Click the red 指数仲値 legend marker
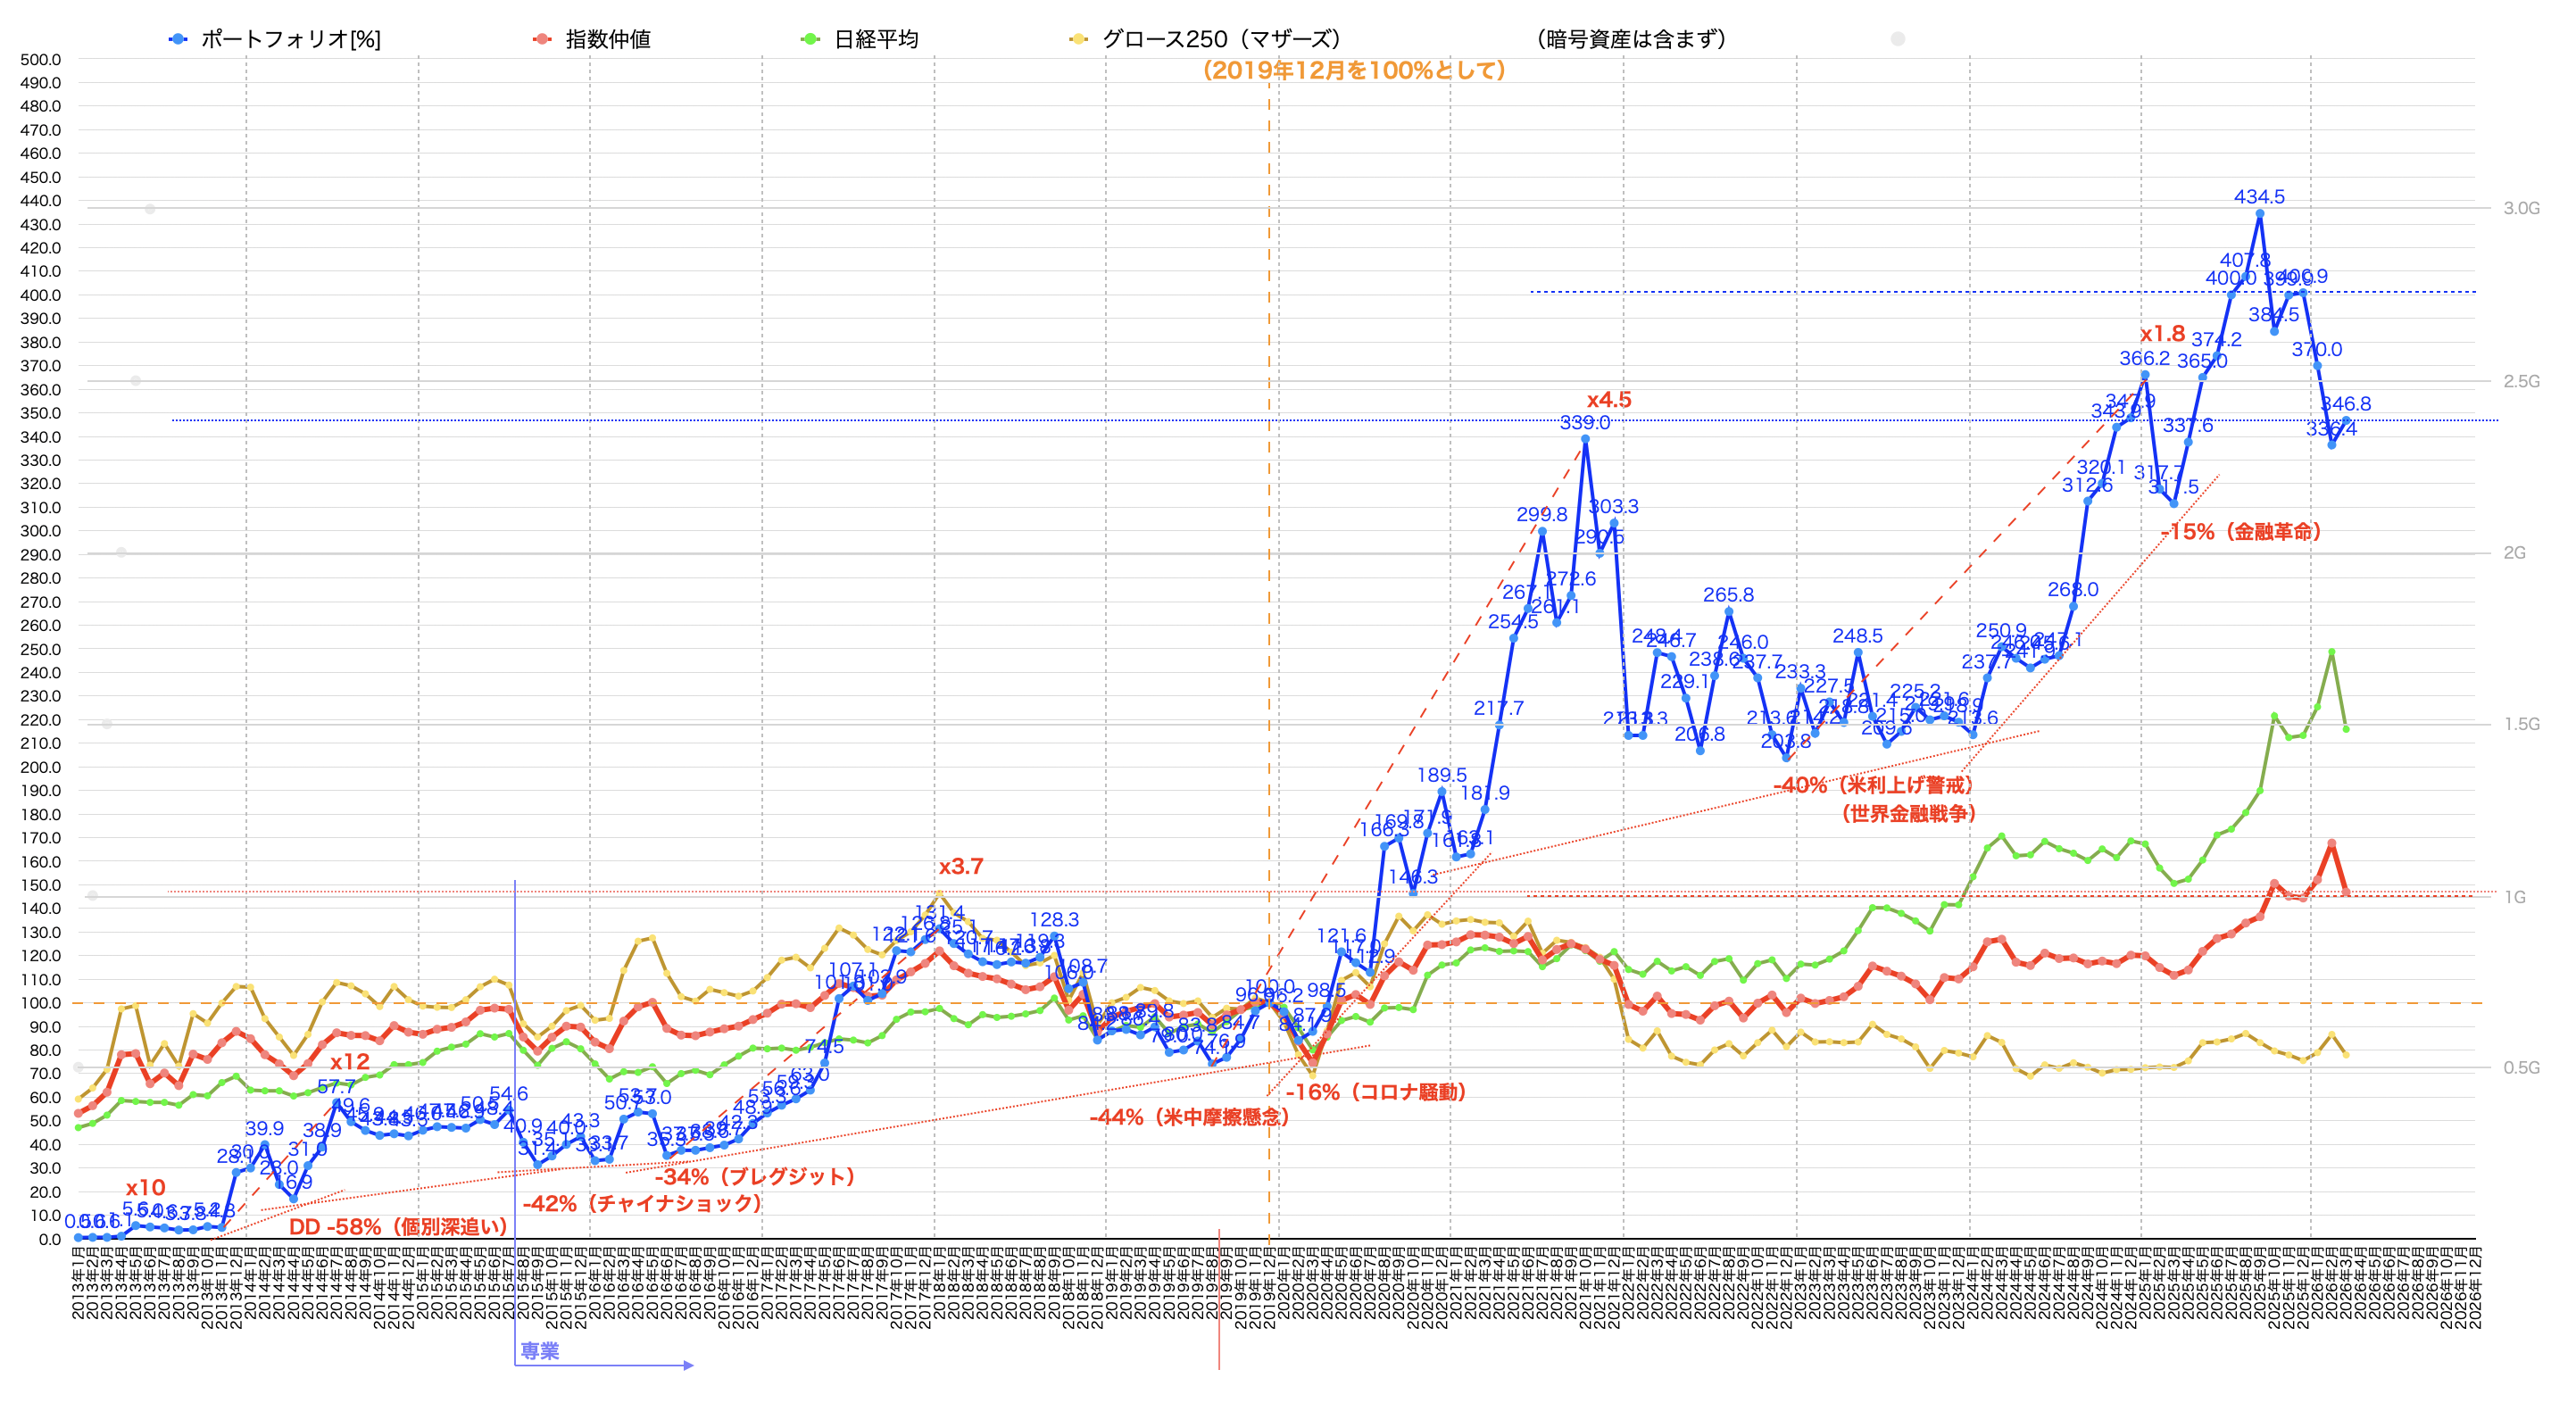Image resolution: width=2576 pixels, height=1403 pixels. point(542,39)
